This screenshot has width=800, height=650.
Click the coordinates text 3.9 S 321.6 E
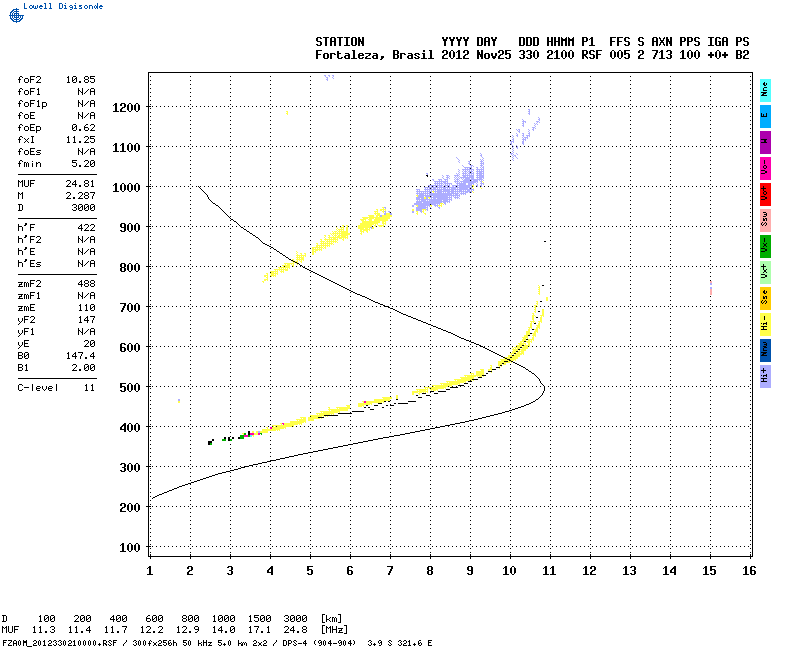coord(399,643)
